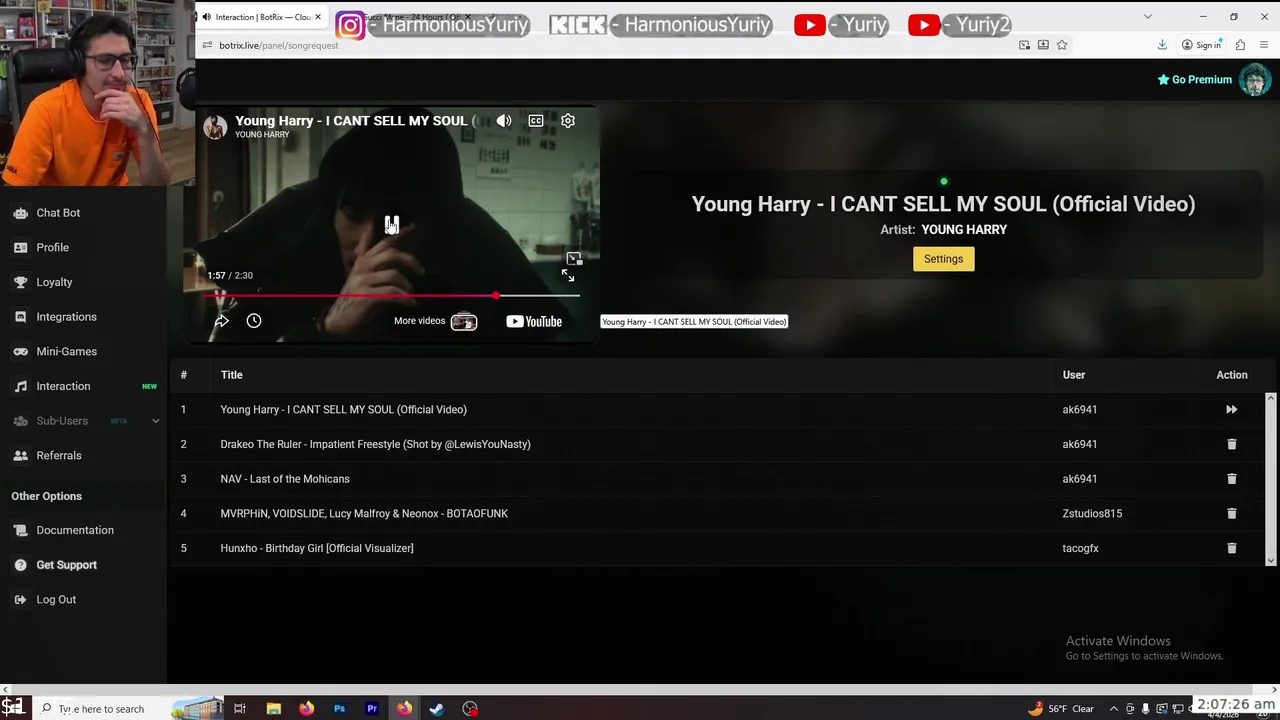Screen dimensions: 1280x720
Task: Click the Title column header
Action: pos(231,375)
